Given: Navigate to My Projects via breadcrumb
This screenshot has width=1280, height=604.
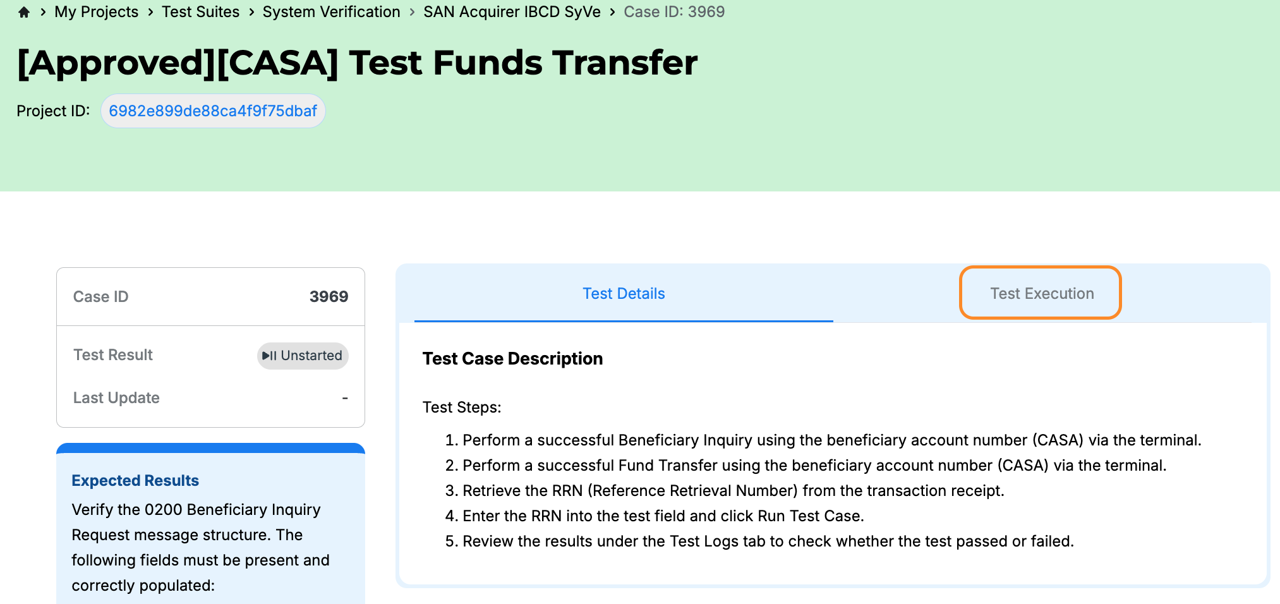Looking at the screenshot, I should 96,11.
